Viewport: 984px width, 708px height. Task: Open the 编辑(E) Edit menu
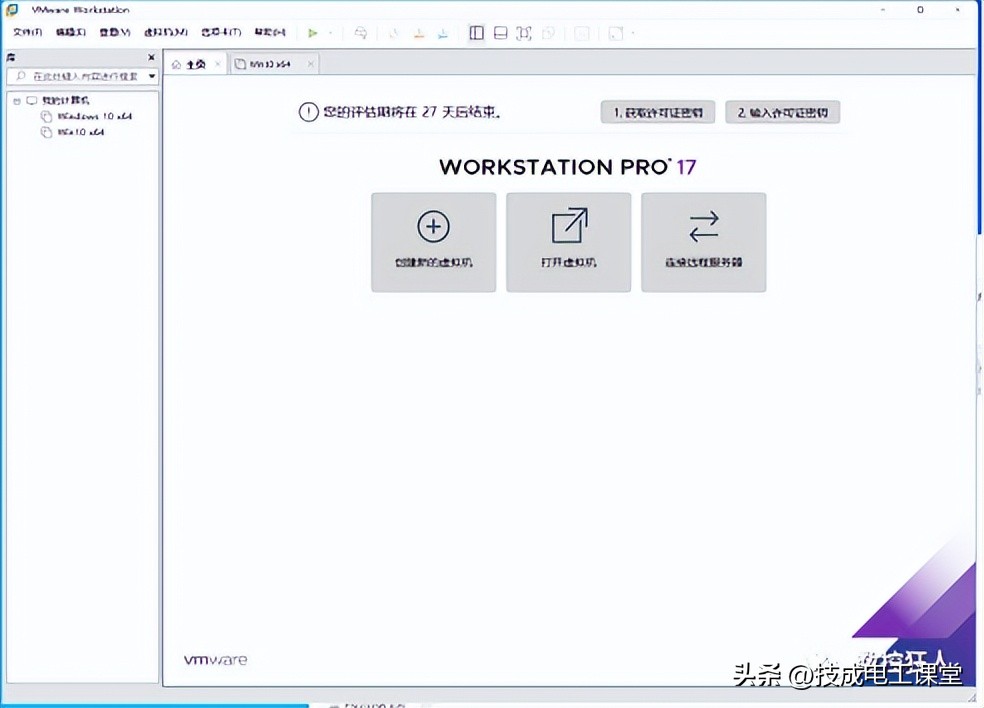pos(70,32)
